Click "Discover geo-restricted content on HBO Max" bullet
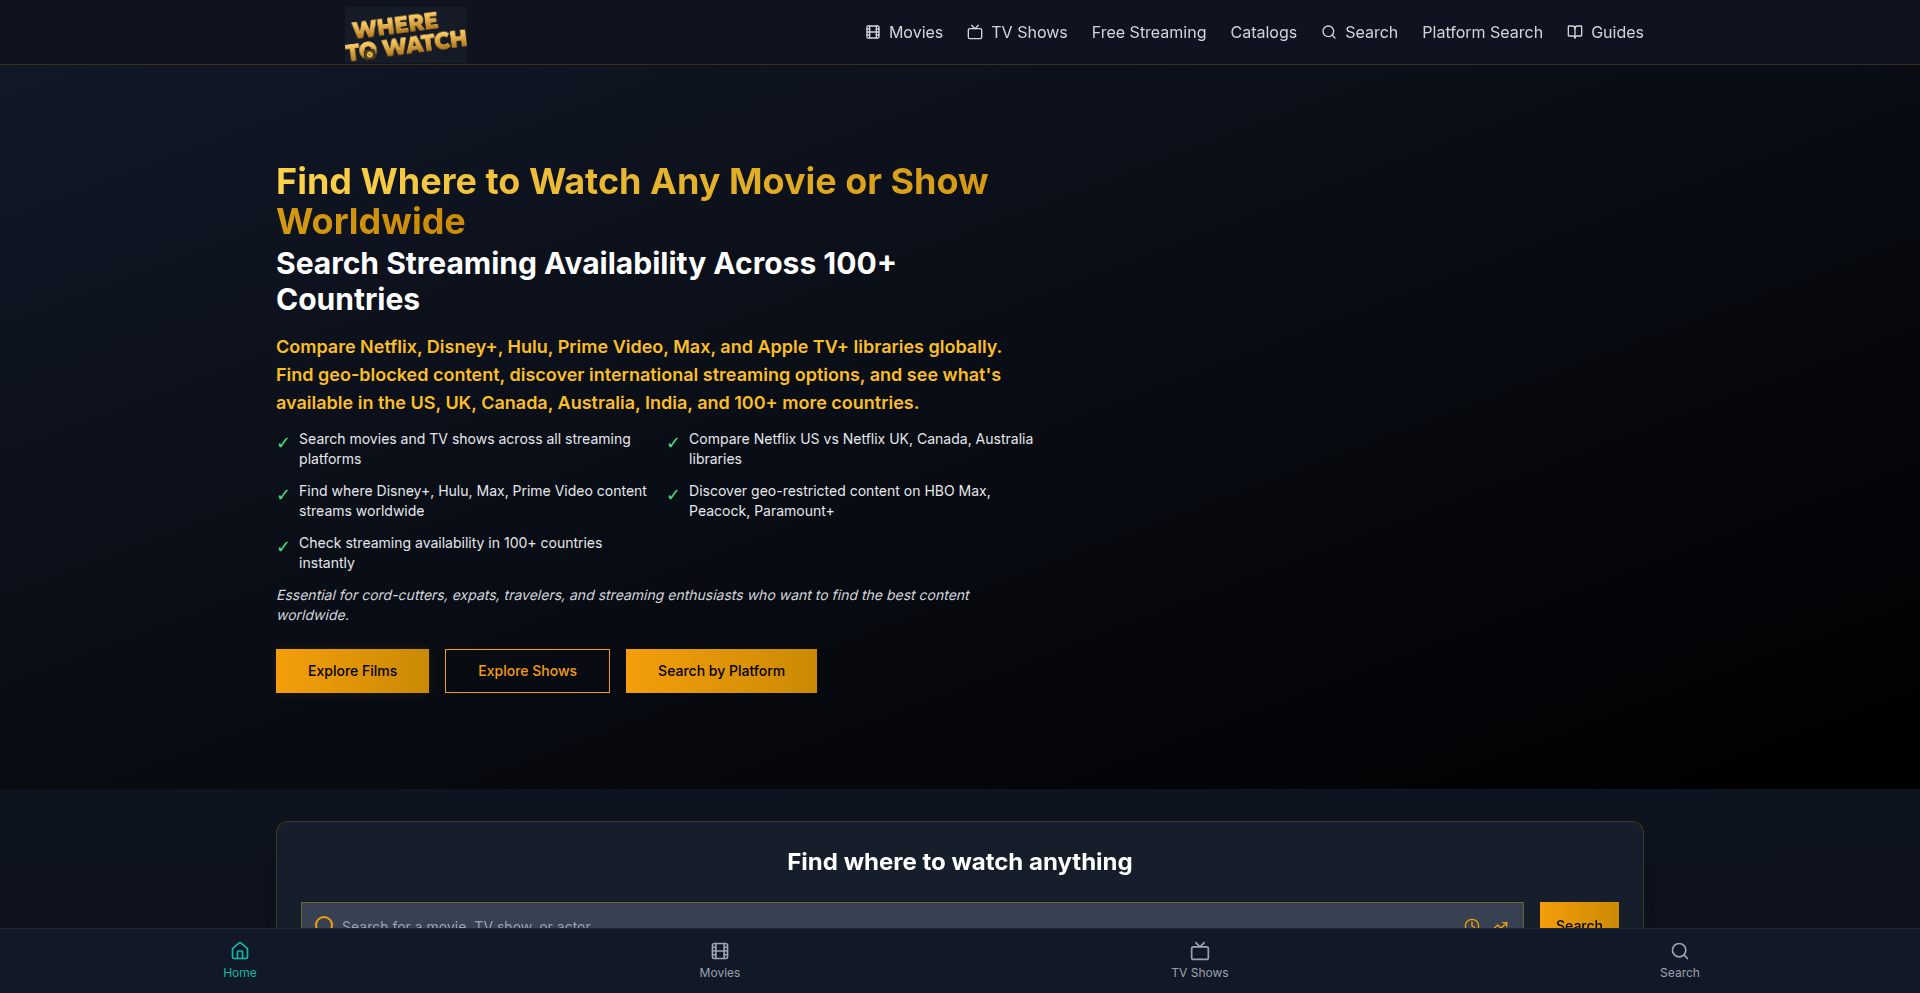 click(x=840, y=501)
